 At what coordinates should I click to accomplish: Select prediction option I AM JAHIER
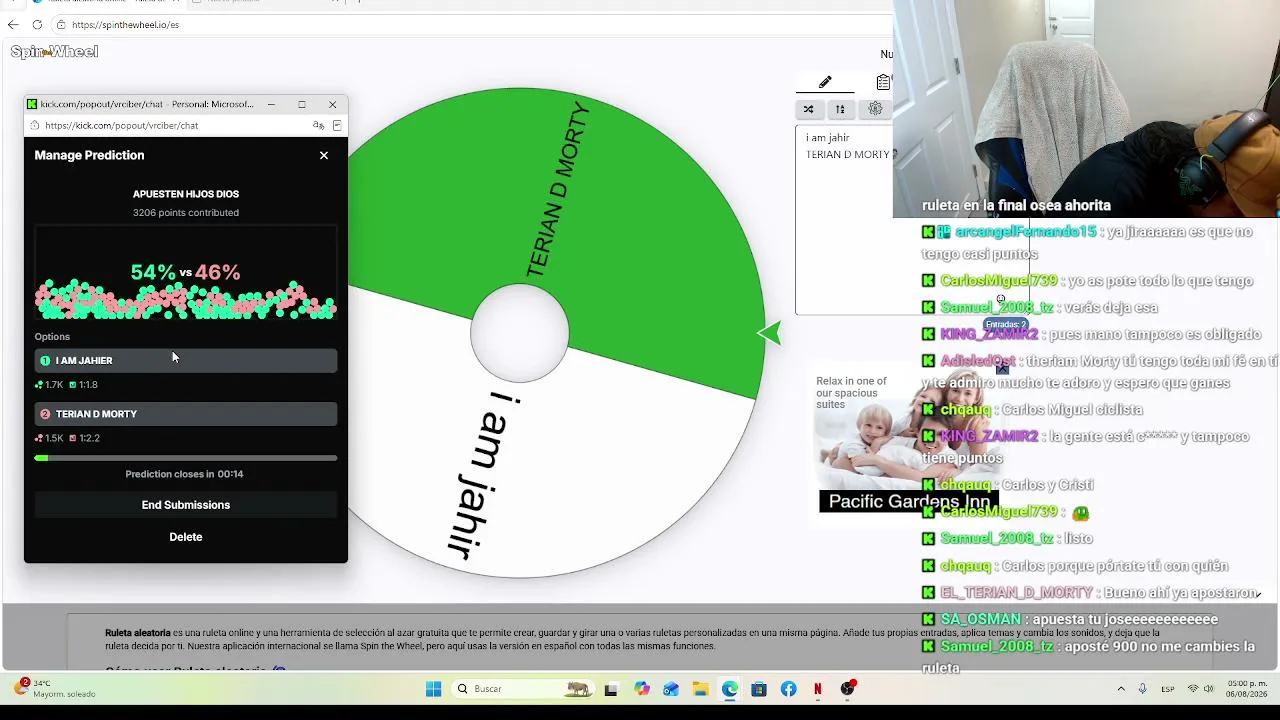186,360
